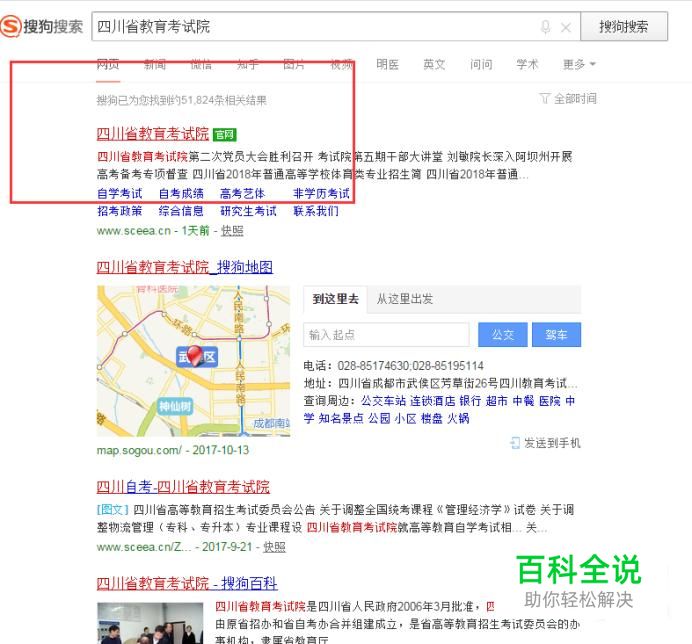Click the 发送到手机 phone icon
Viewport: 692px width, 644px height.
[515, 443]
